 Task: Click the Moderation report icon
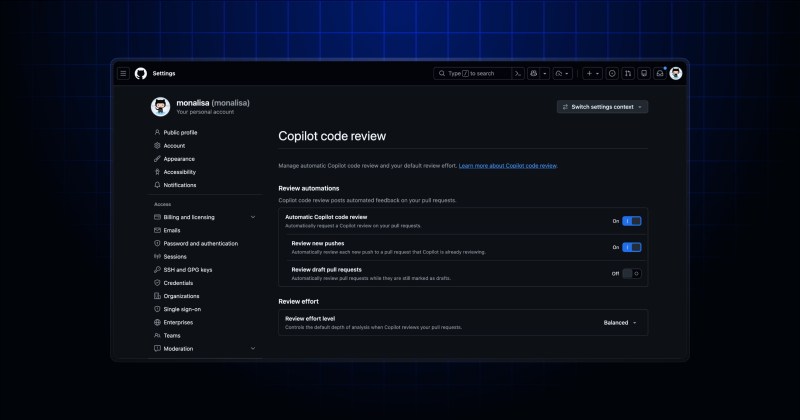tap(157, 349)
